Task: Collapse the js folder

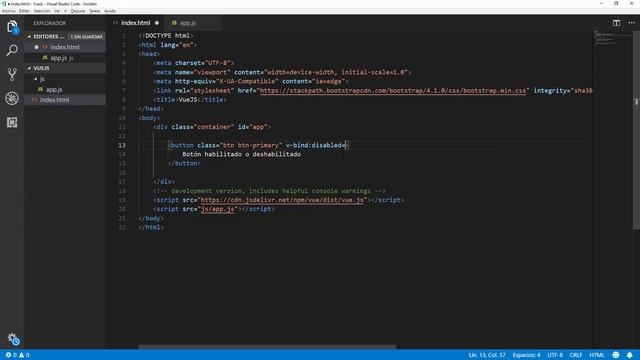Action: (x=36, y=78)
